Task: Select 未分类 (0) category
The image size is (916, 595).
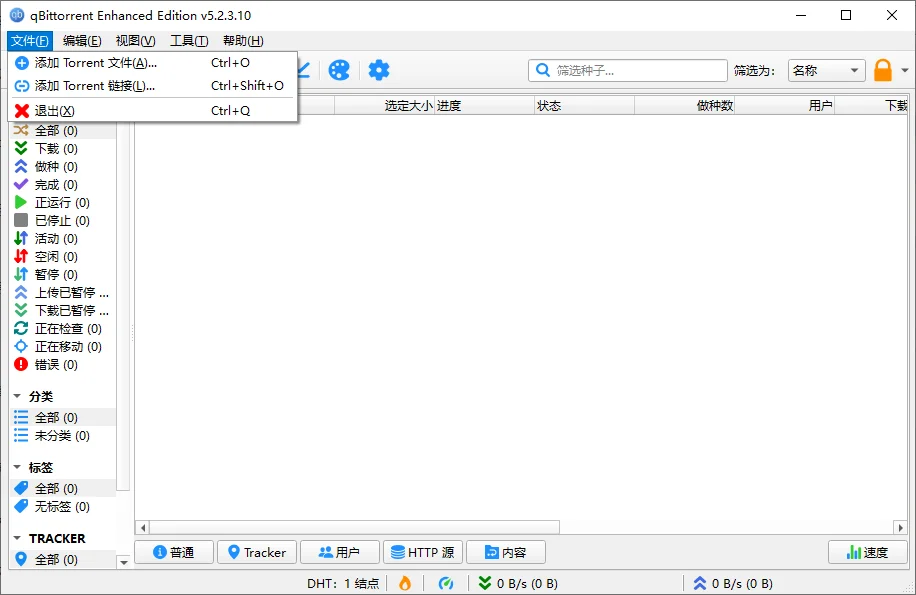Action: [63, 435]
